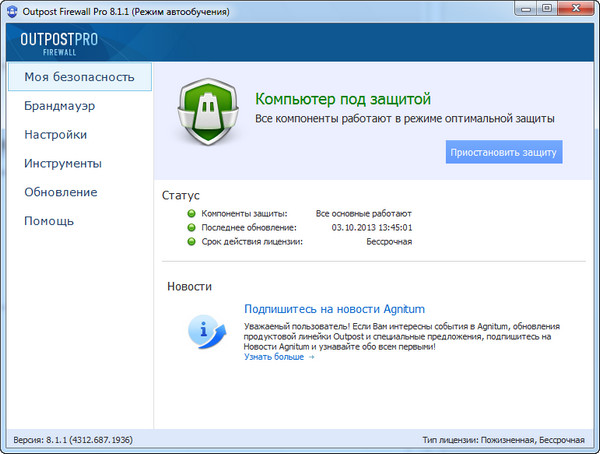
Task: Click green indicator beside Последнее обновление
Action: (191, 228)
